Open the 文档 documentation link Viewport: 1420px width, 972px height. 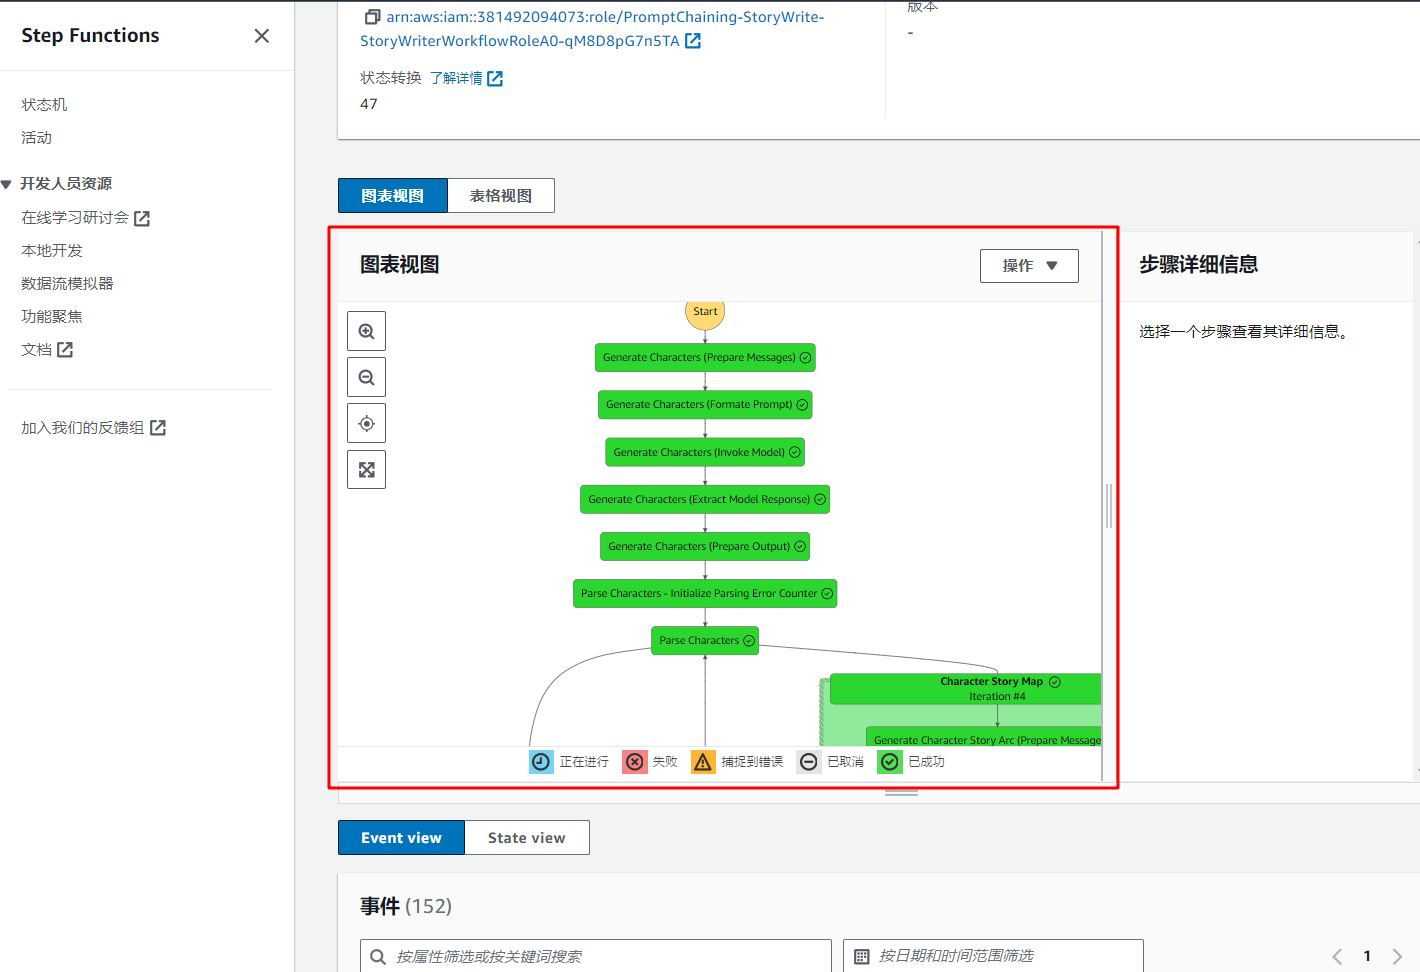[x=36, y=350]
